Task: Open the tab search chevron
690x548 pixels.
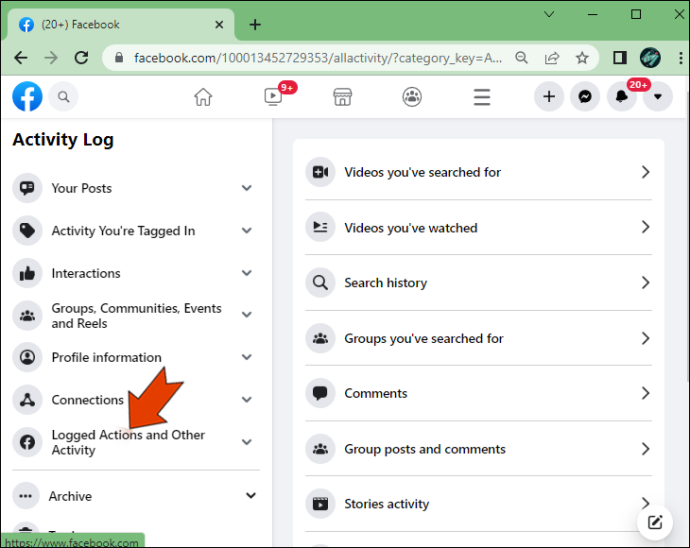Action: pyautogui.click(x=549, y=15)
